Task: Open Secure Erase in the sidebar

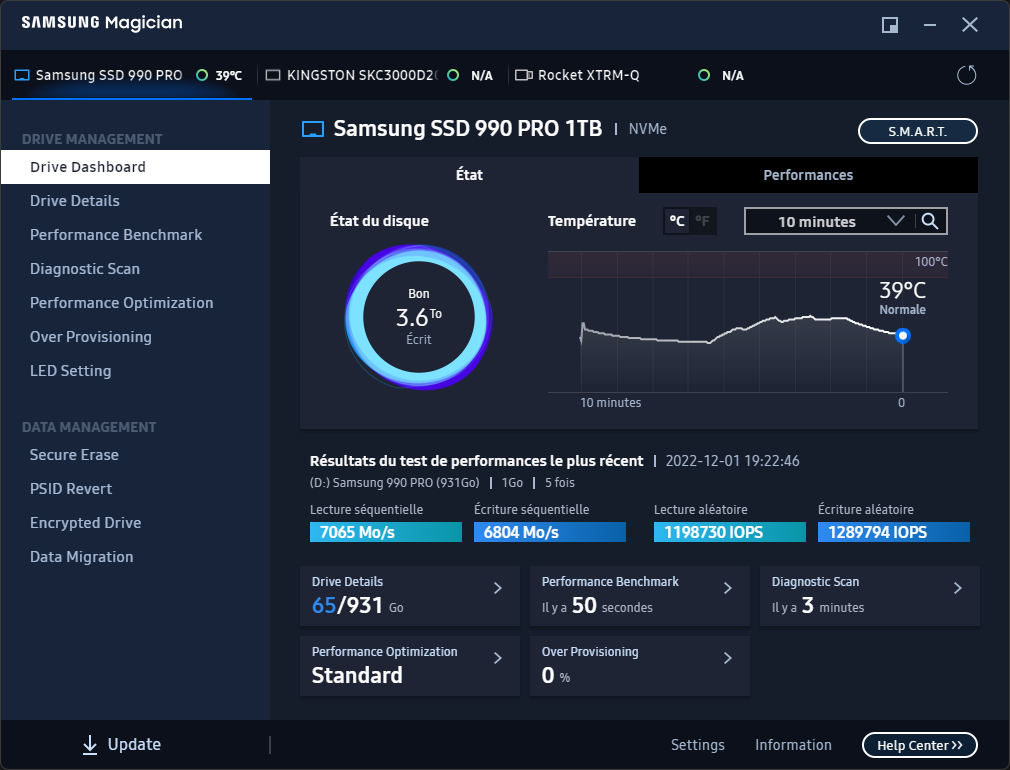Action: 135,455
